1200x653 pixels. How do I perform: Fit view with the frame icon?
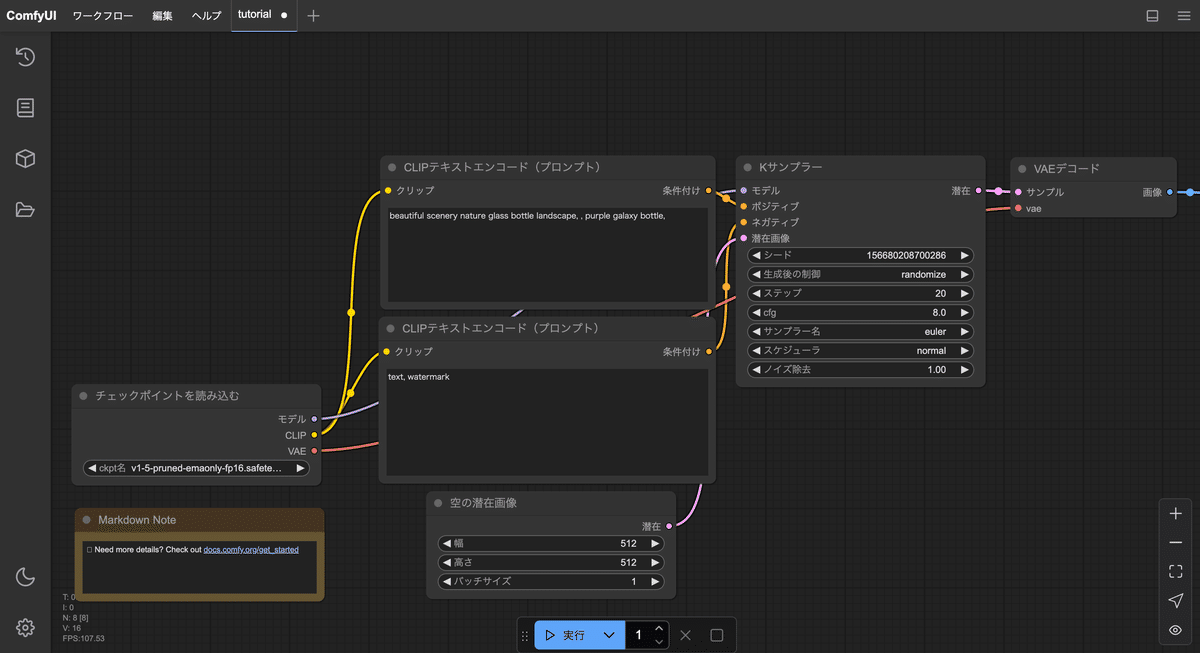tap(1176, 572)
